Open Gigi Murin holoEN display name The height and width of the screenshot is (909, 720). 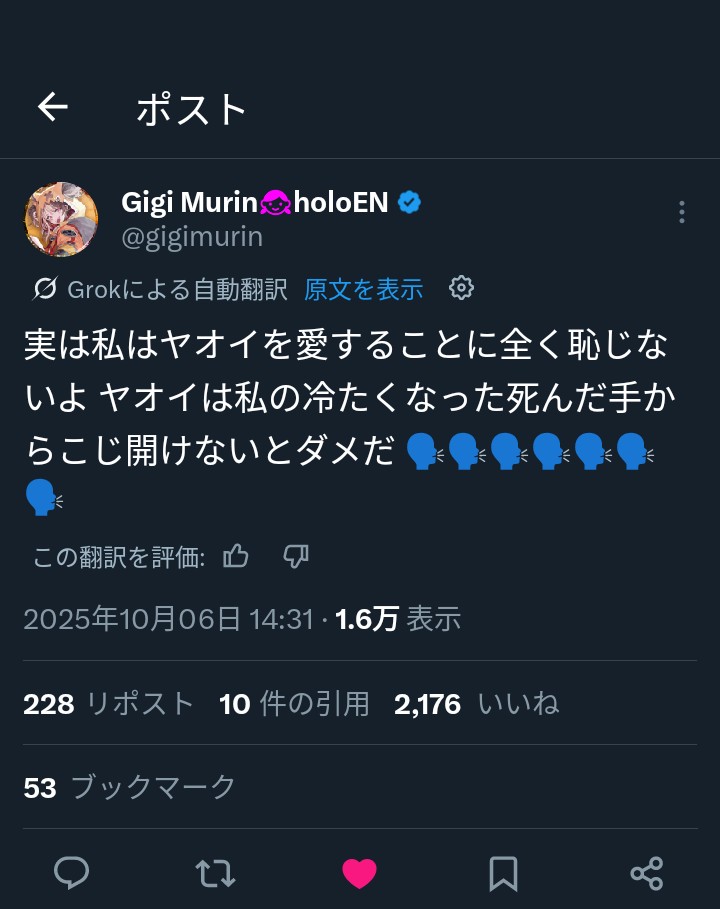[x=254, y=202]
